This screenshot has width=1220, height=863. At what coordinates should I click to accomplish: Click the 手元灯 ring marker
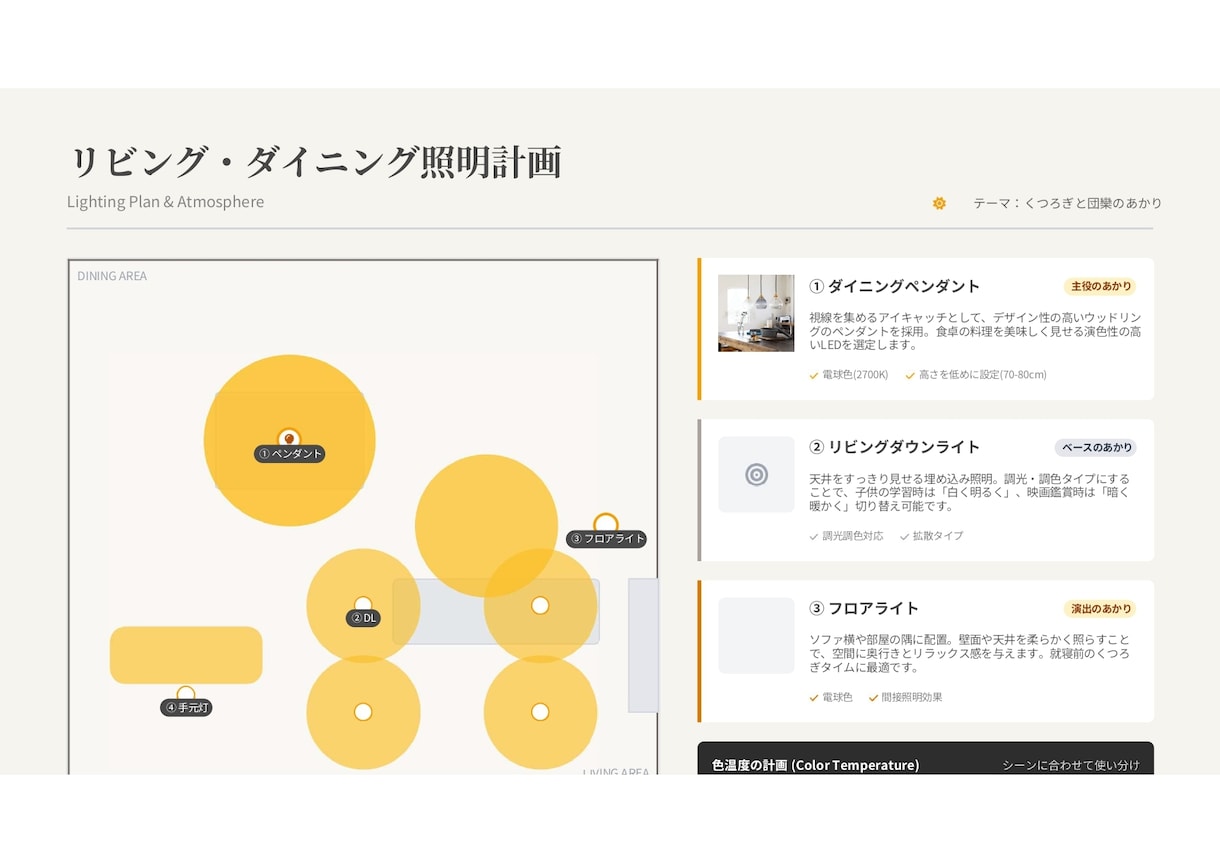185,694
